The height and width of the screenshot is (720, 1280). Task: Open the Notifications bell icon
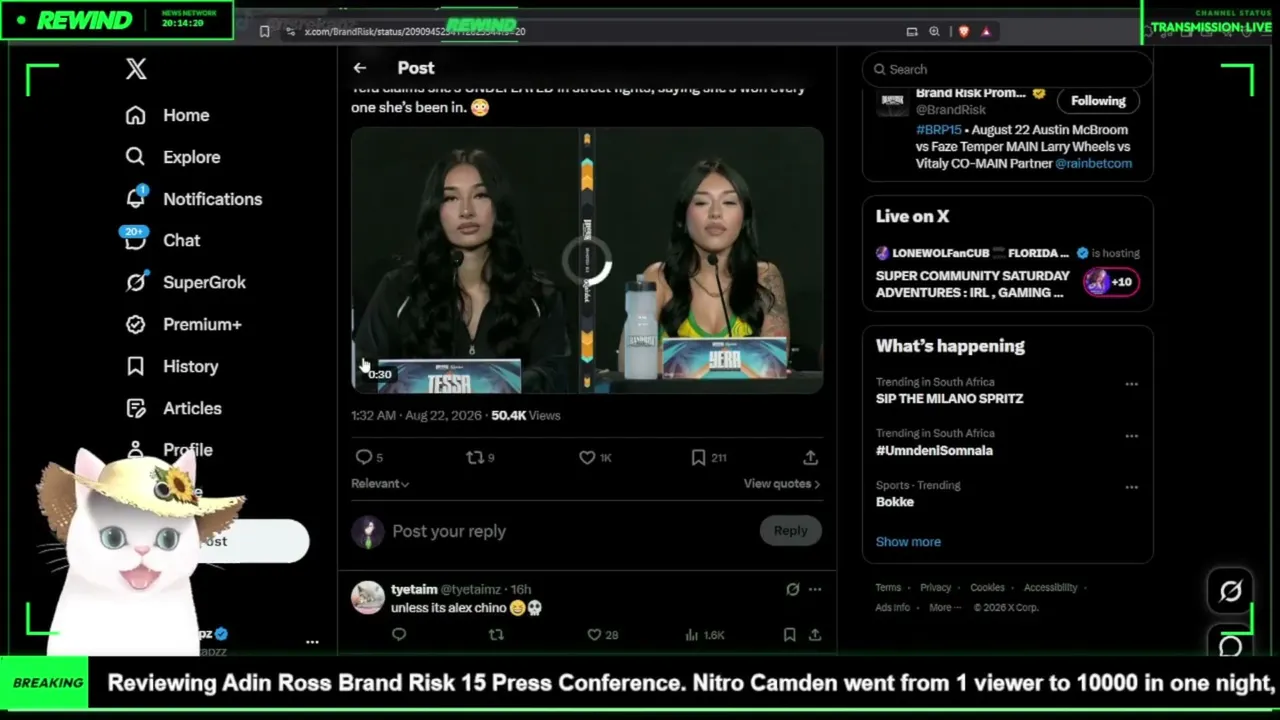[x=135, y=198]
